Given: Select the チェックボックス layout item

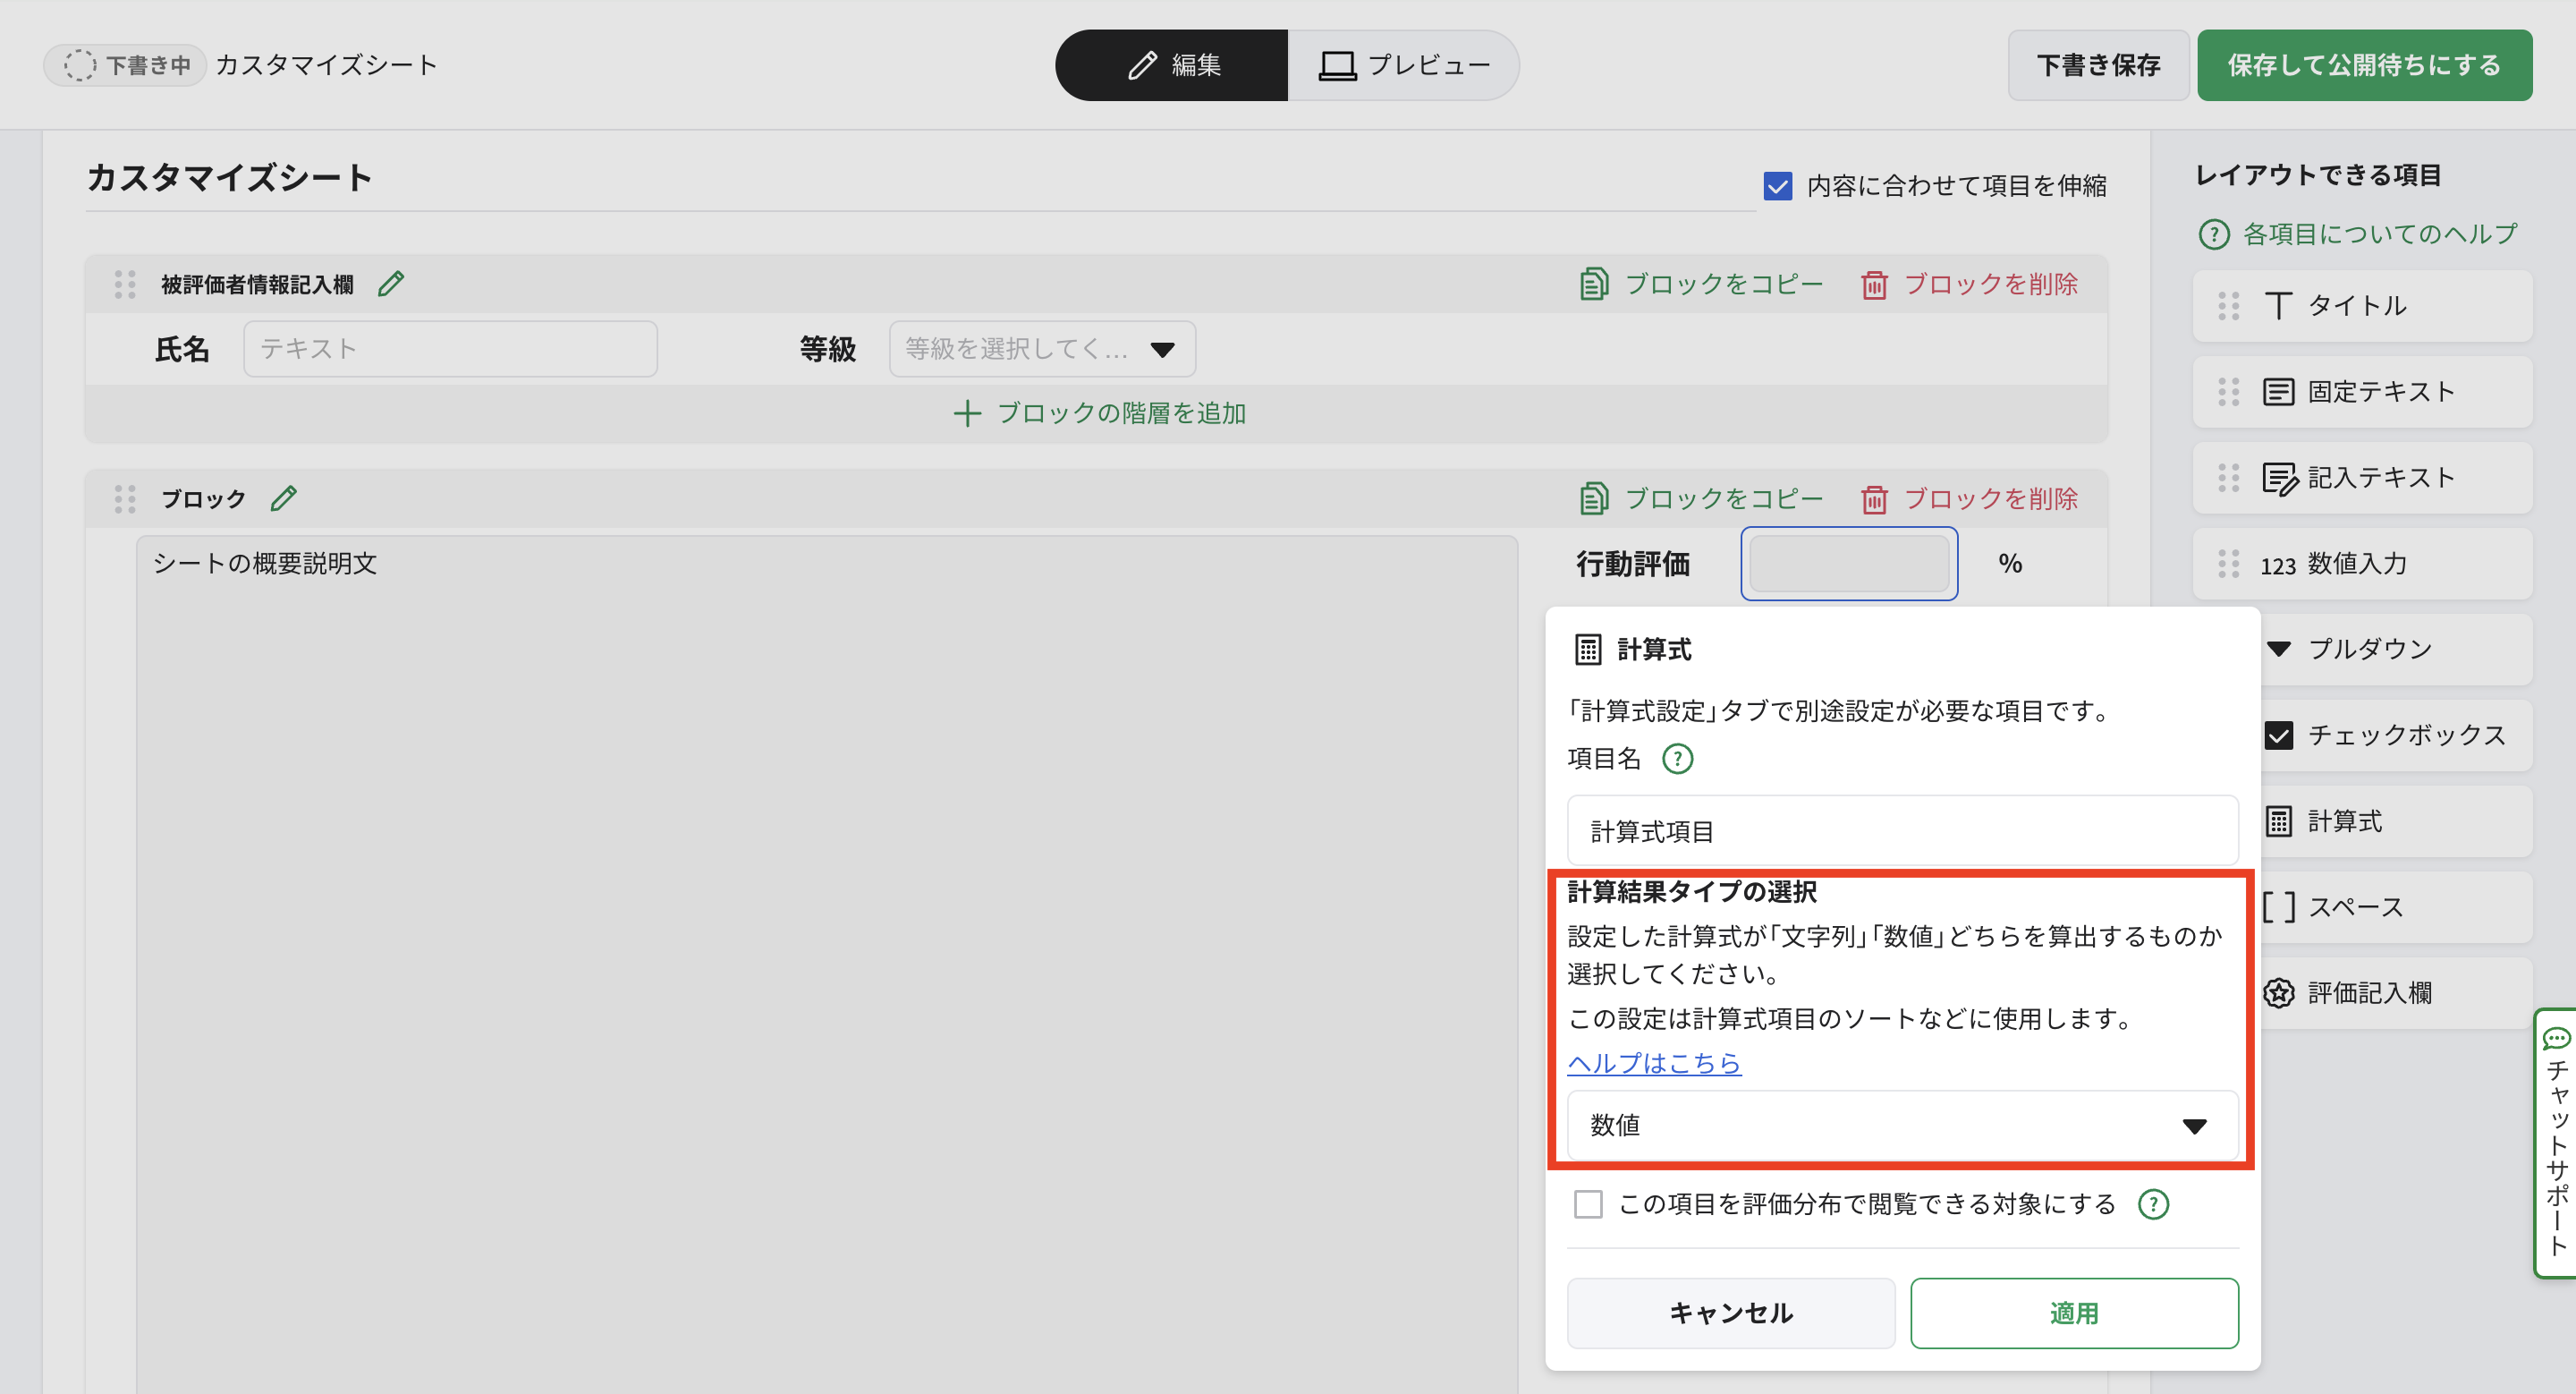Looking at the screenshot, I should [x=2404, y=735].
